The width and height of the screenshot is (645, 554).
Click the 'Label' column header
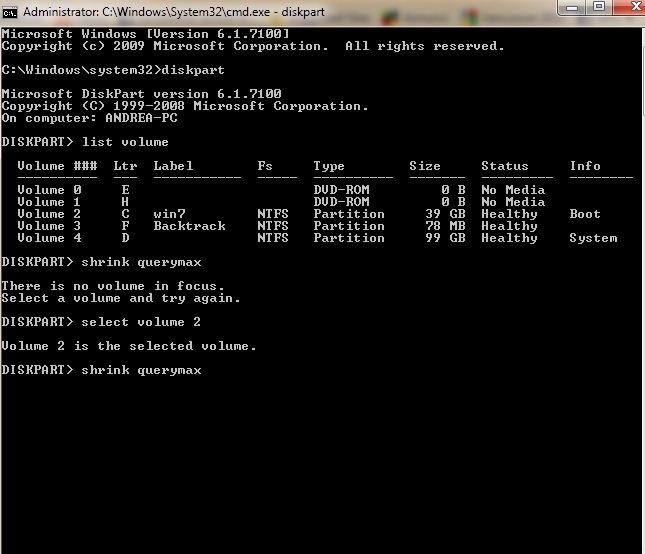173,166
